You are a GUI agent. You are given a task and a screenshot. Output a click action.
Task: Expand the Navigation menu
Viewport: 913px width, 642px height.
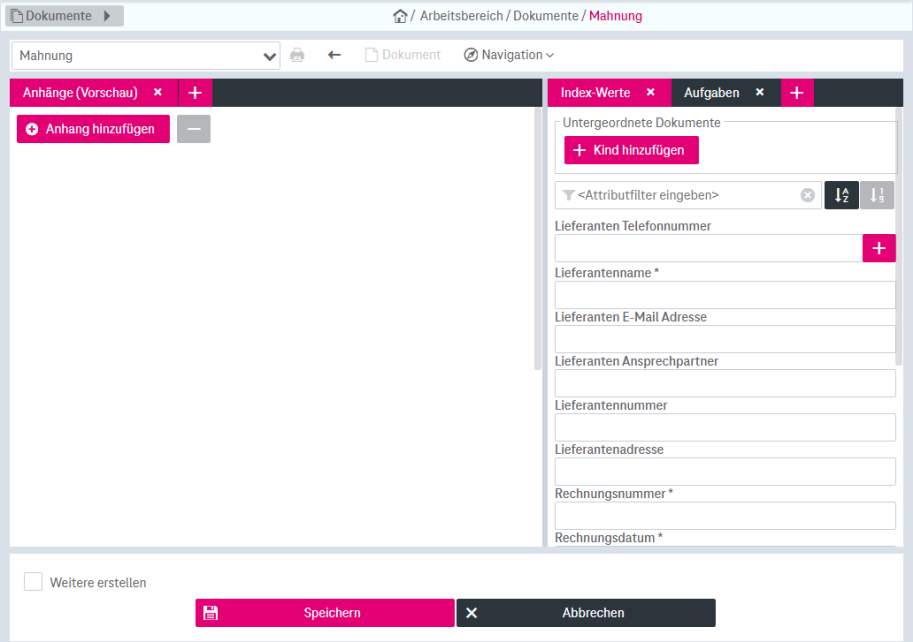click(509, 55)
